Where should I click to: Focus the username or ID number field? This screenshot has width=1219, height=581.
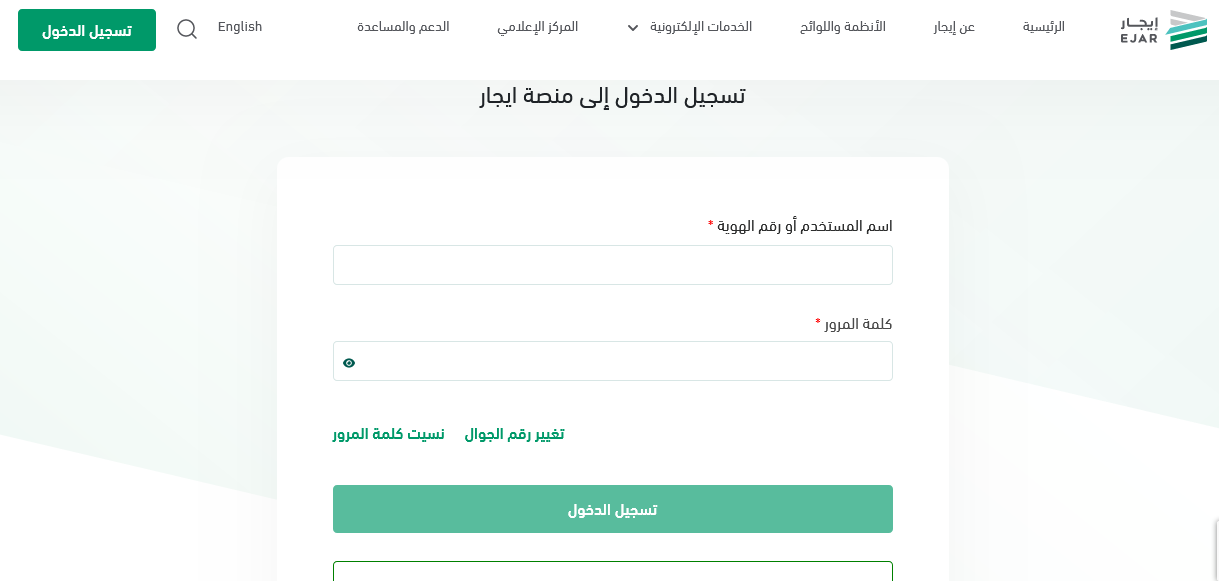click(612, 265)
